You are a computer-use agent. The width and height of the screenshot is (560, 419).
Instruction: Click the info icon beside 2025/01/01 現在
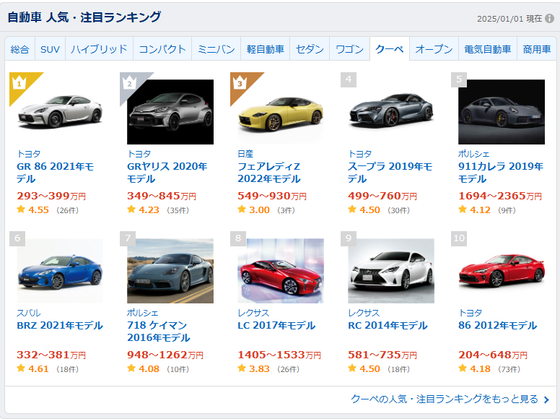pos(549,19)
